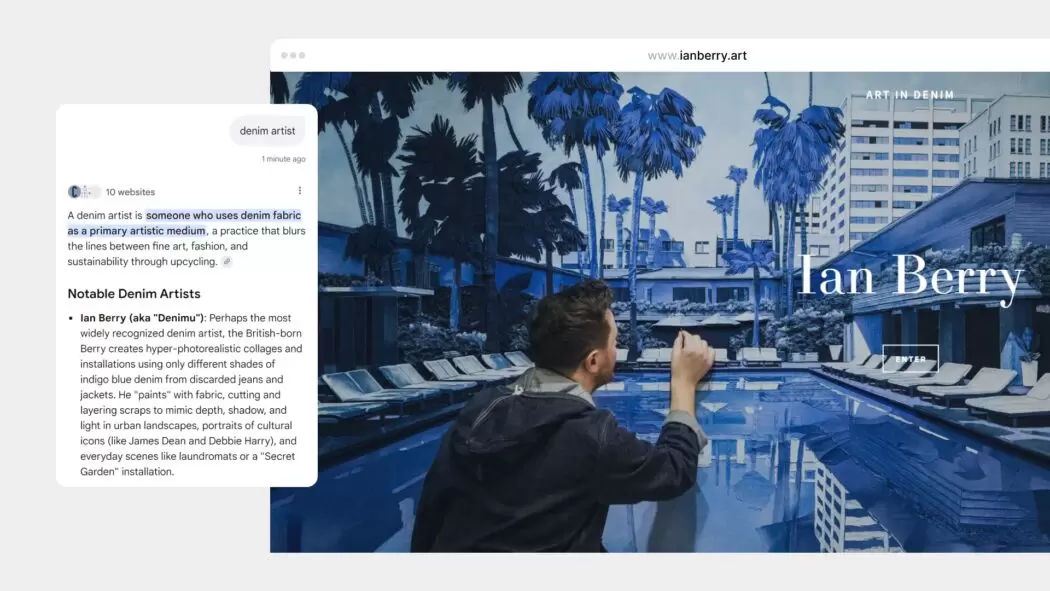This screenshot has height=591, width=1050.
Task: Open the link chip icon after upcycling
Action: point(226,261)
